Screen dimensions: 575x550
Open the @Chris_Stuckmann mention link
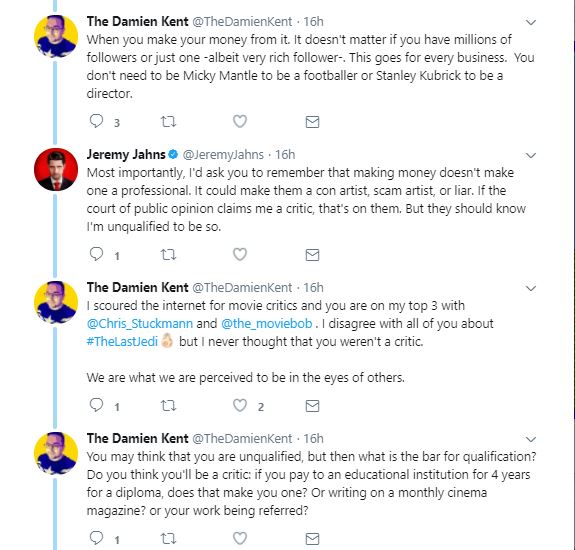140,323
